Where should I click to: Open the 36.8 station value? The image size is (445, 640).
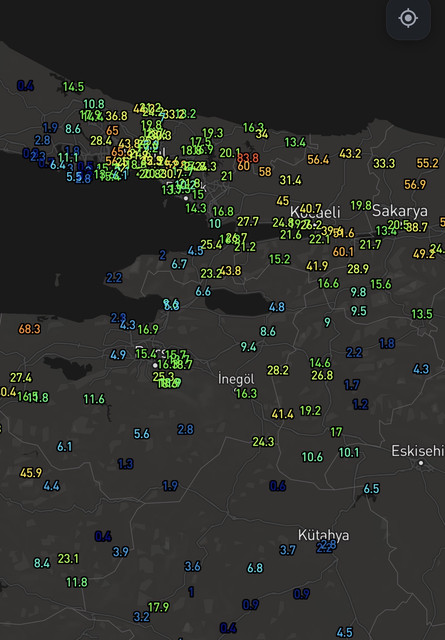click(x=116, y=116)
